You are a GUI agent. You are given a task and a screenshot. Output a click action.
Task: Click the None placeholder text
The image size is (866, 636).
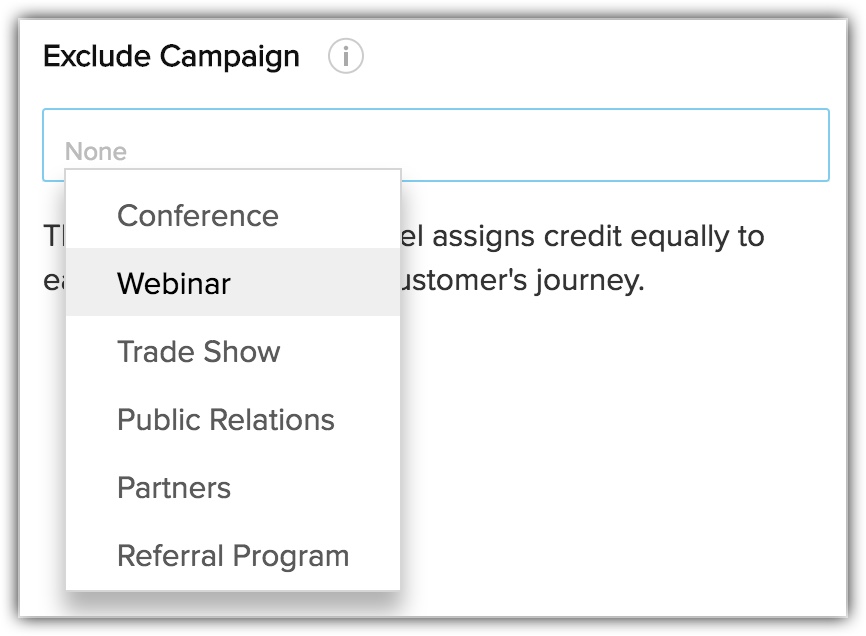click(96, 152)
